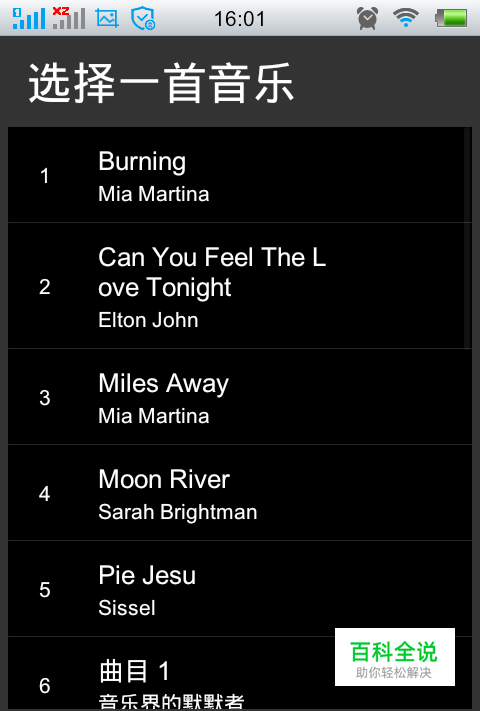This screenshot has width=480, height=711.
Task: Open the picture notification icon
Action: [107, 19]
